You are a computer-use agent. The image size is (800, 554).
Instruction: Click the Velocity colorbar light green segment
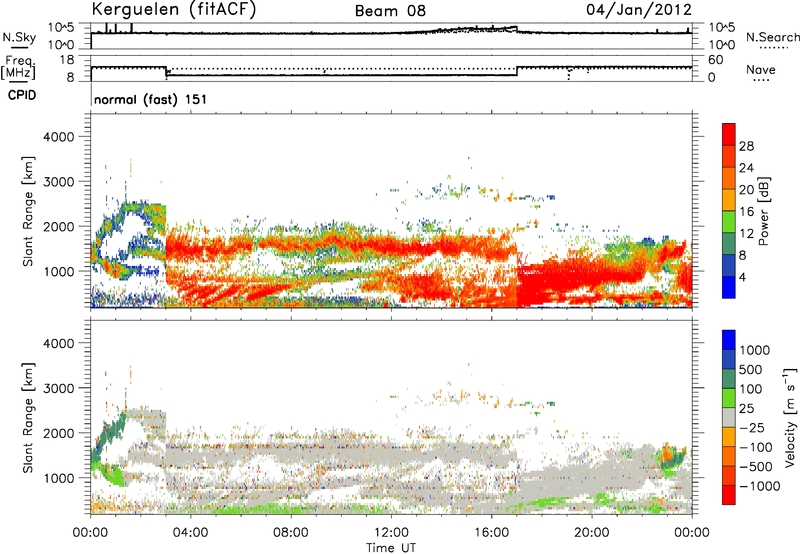[x=729, y=398]
